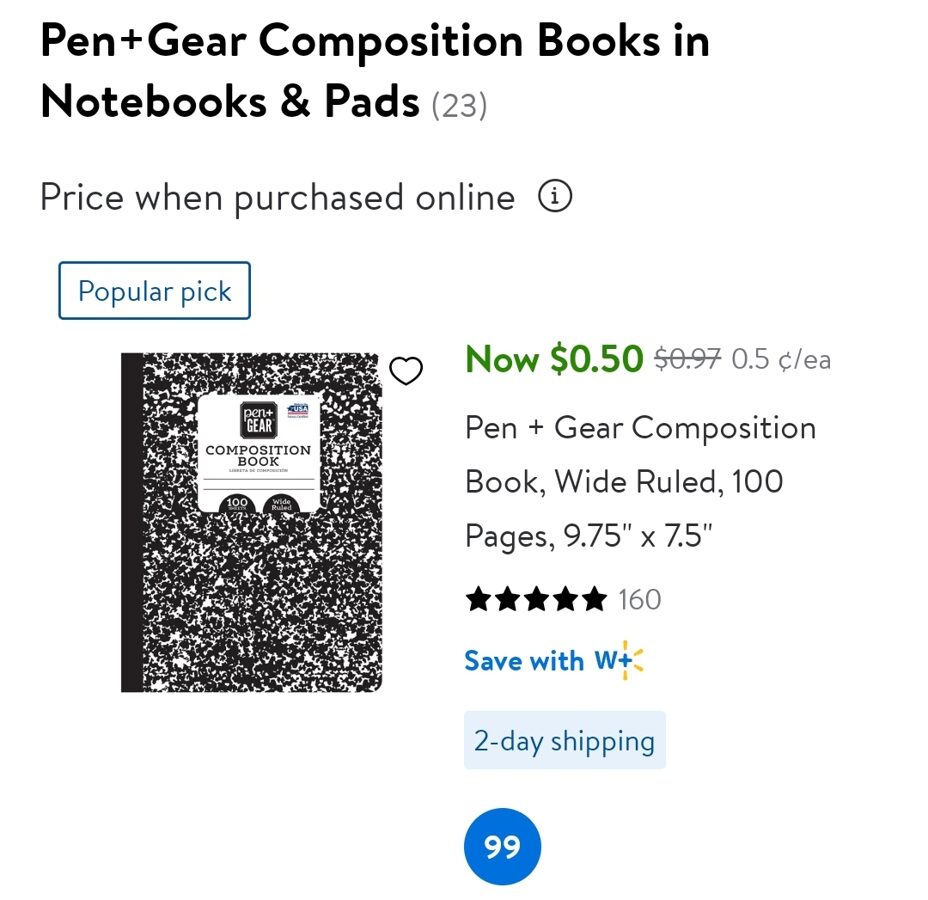Screen dimensions: 928x900
Task: Add notebook to favorites with heart icon
Action: 406,370
